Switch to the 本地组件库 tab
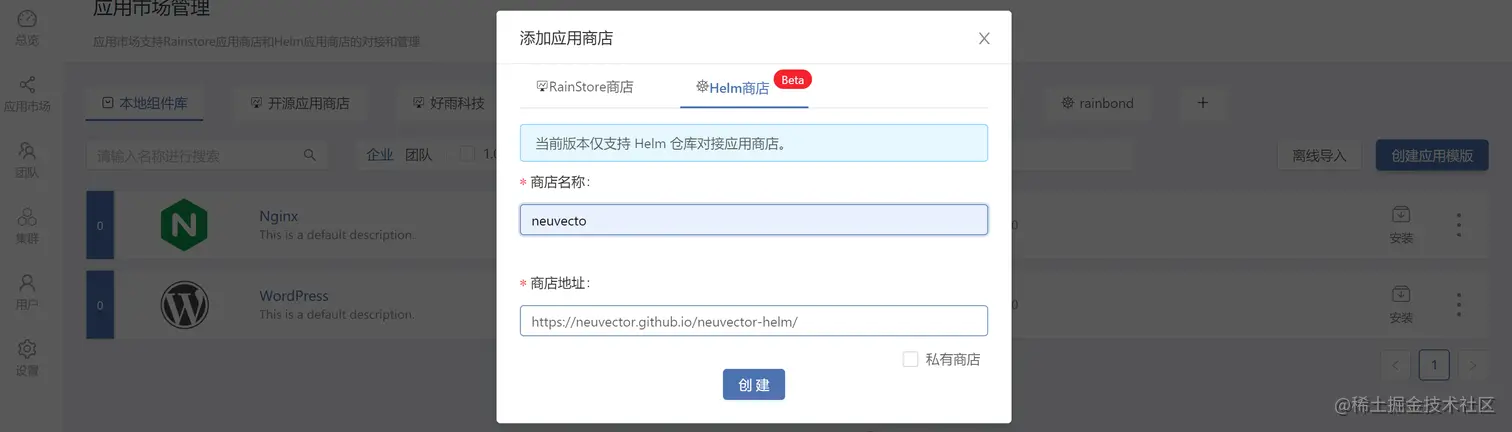 point(144,103)
